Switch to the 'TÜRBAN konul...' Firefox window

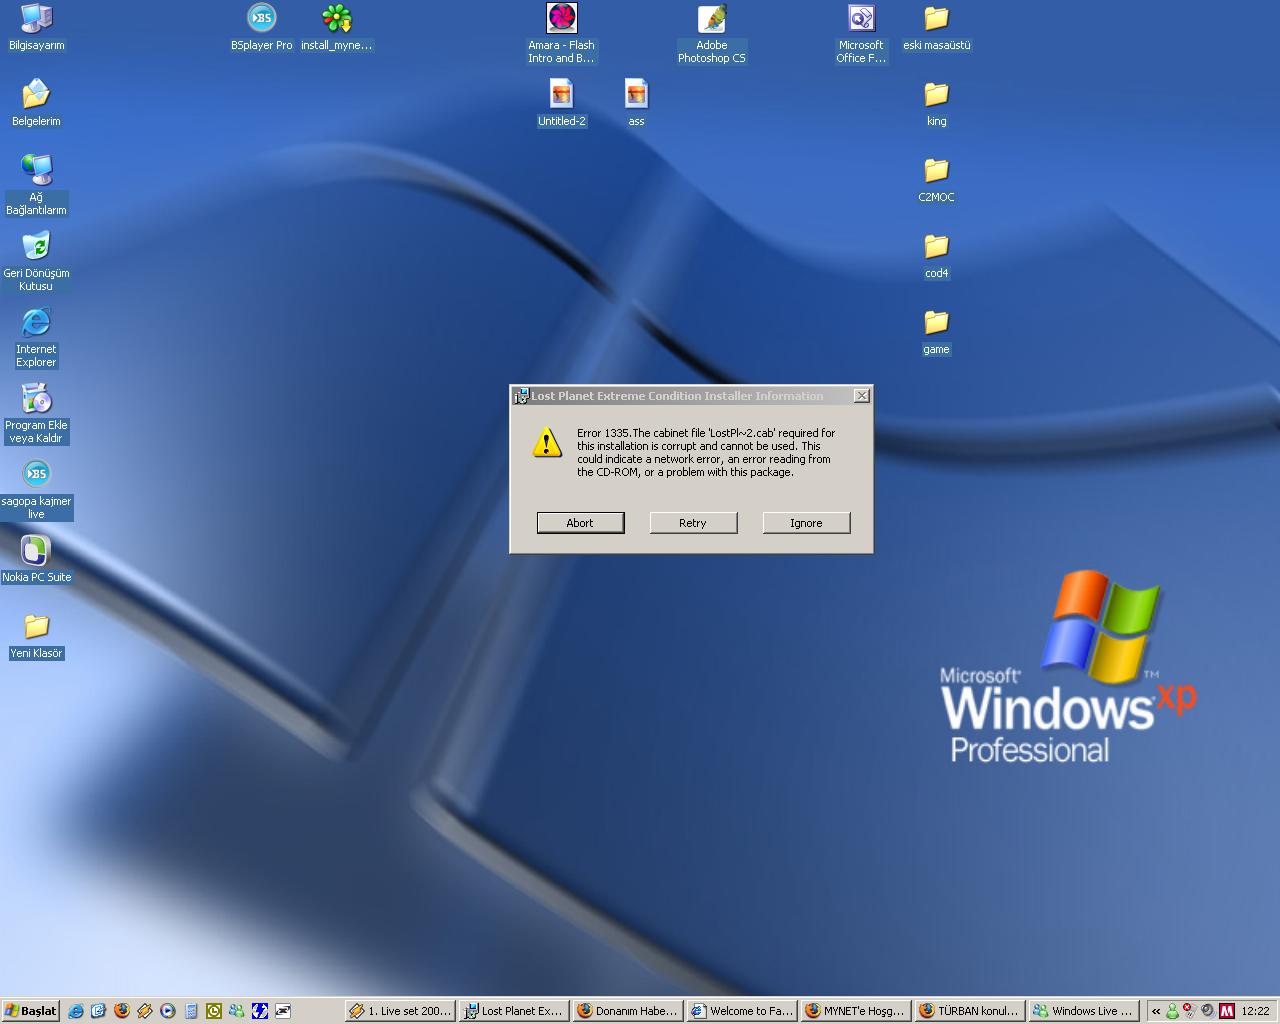[970, 1011]
